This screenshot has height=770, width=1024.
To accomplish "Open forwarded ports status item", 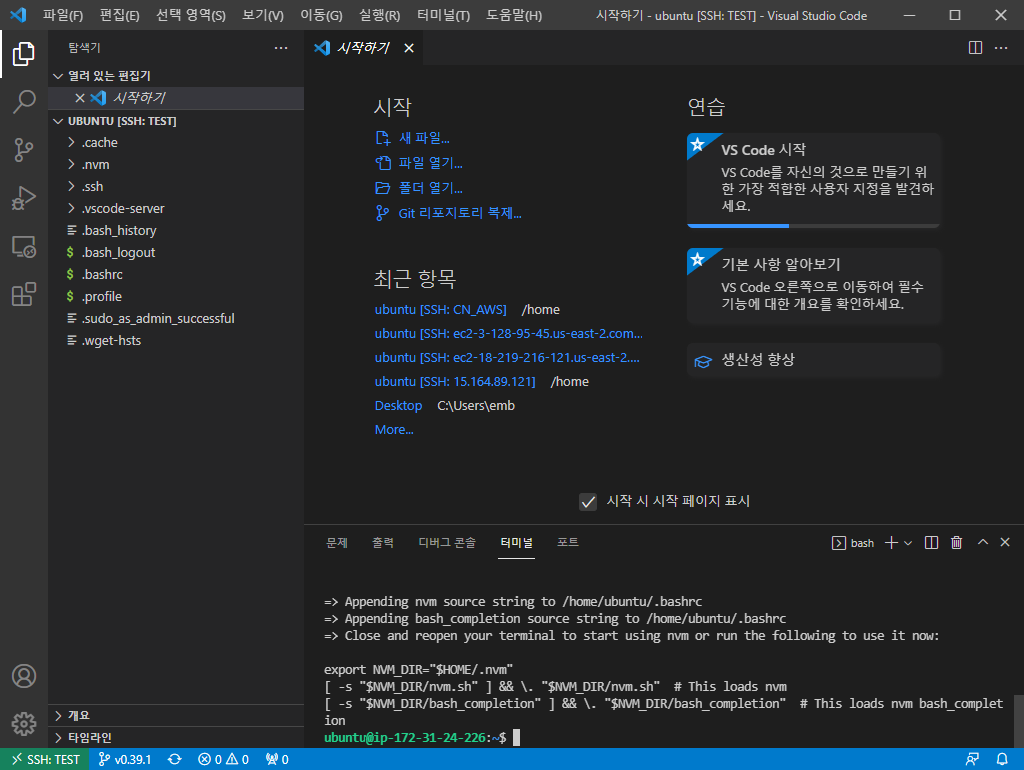I will 277,760.
